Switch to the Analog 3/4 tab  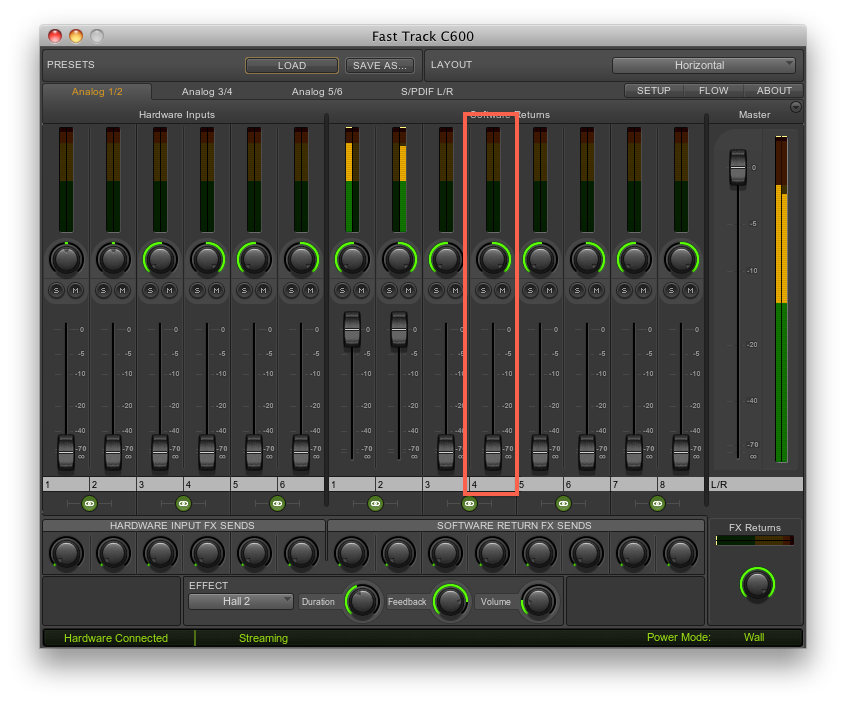(x=207, y=92)
